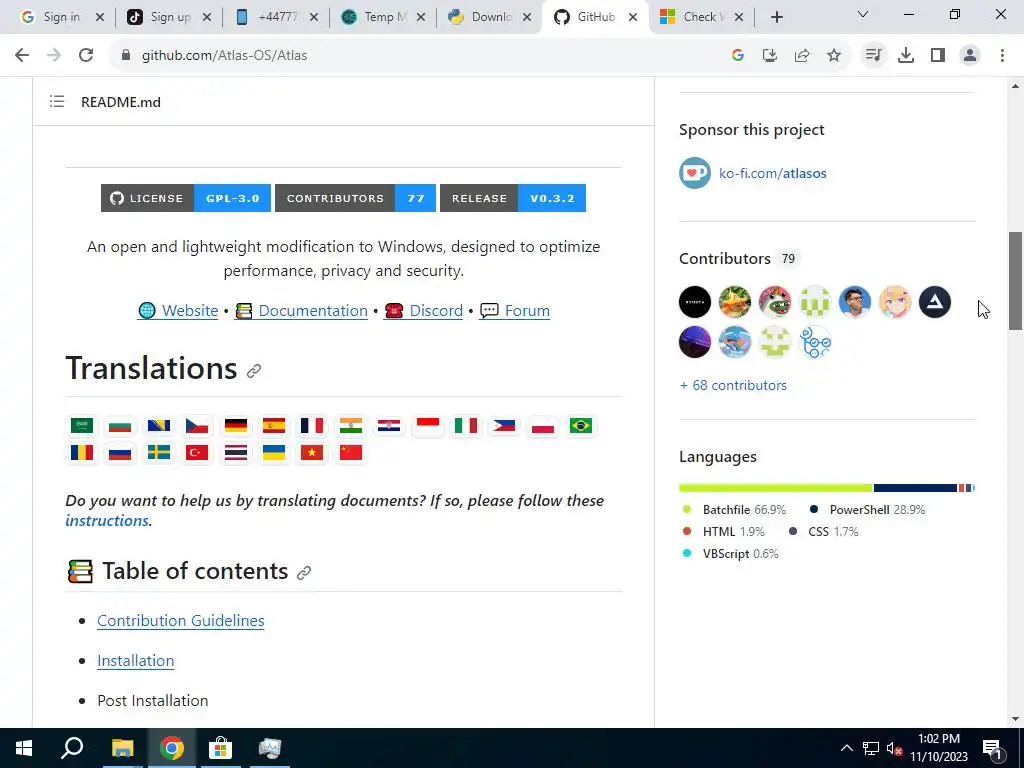Click the German flag translation

pos(236,426)
